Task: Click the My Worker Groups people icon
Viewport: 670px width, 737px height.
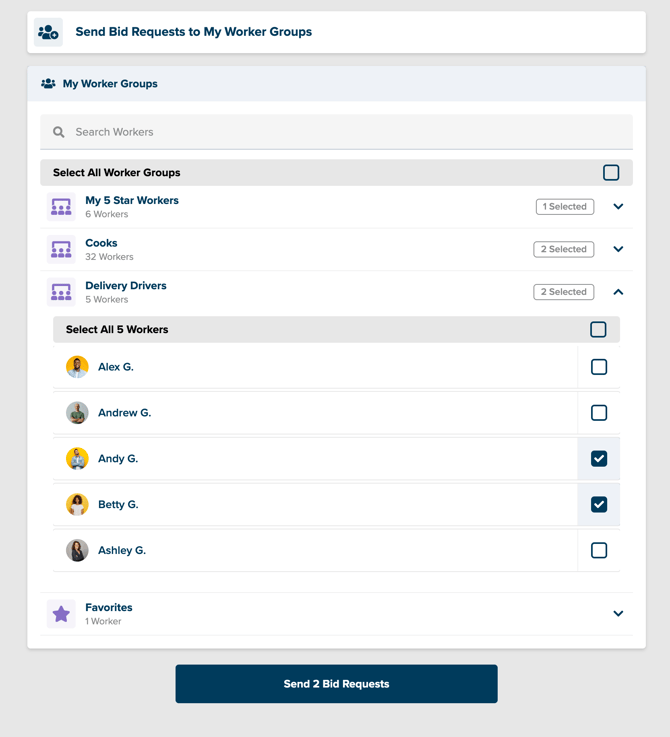Action: 48,84
